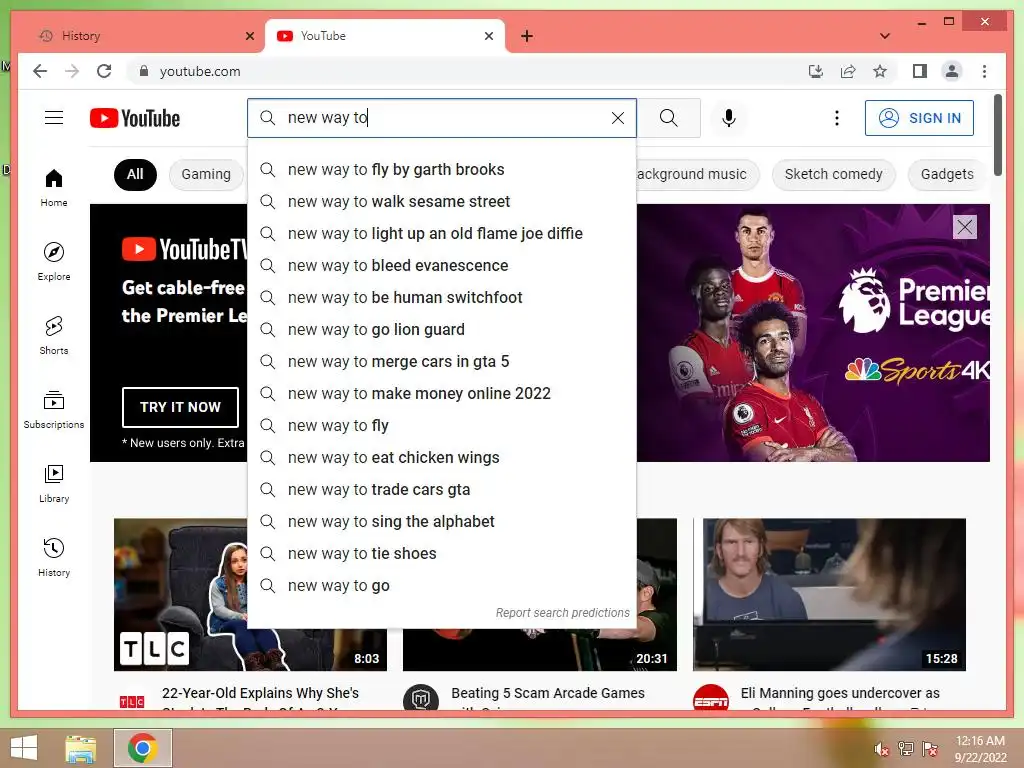1024x768 pixels.
Task: Choose suggestion light up an old flame
Action: 442,234
